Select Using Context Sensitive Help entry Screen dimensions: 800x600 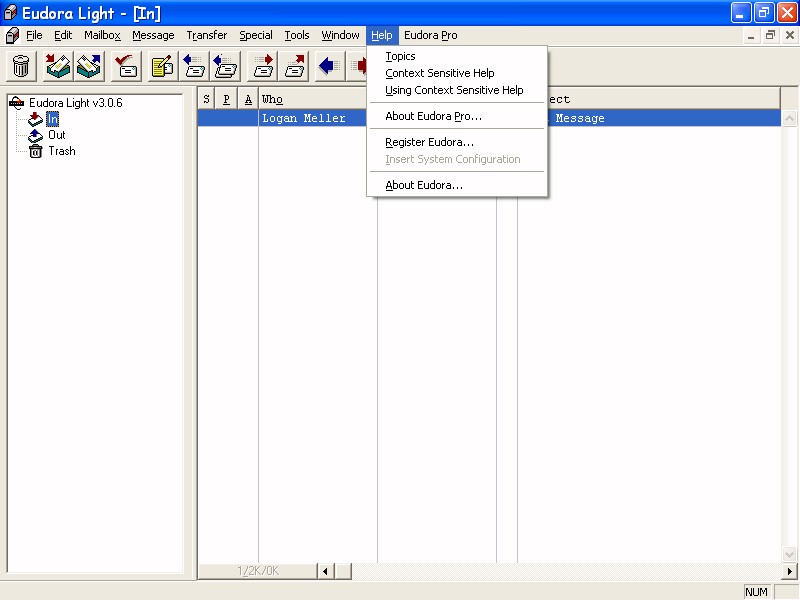pyautogui.click(x=457, y=90)
